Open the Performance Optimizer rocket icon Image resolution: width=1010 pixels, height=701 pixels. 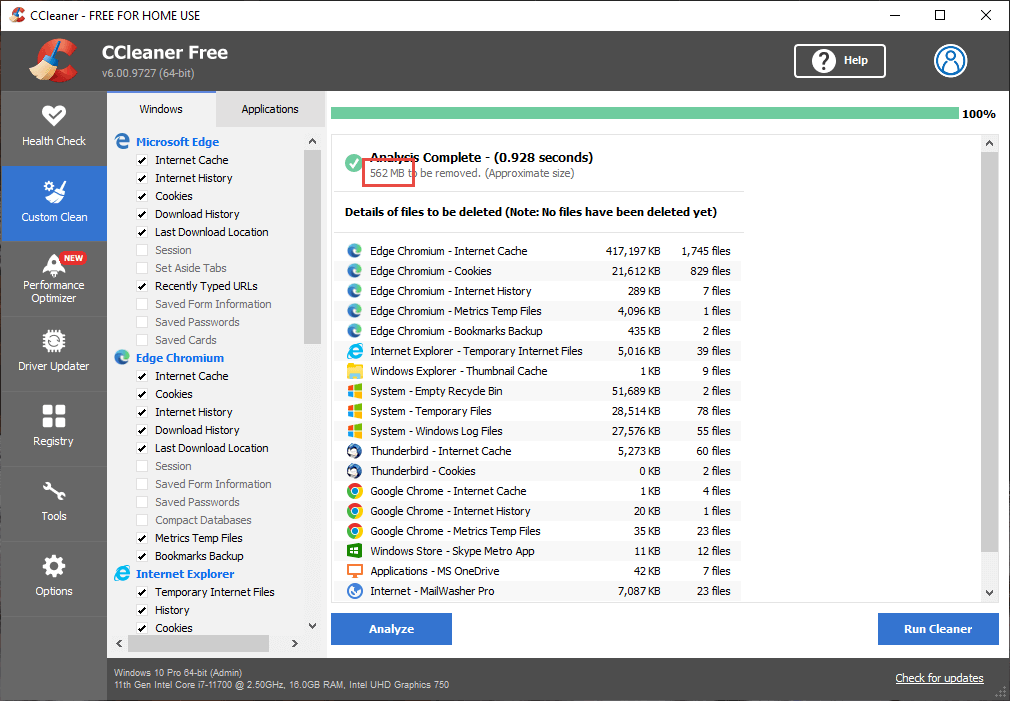point(53,265)
